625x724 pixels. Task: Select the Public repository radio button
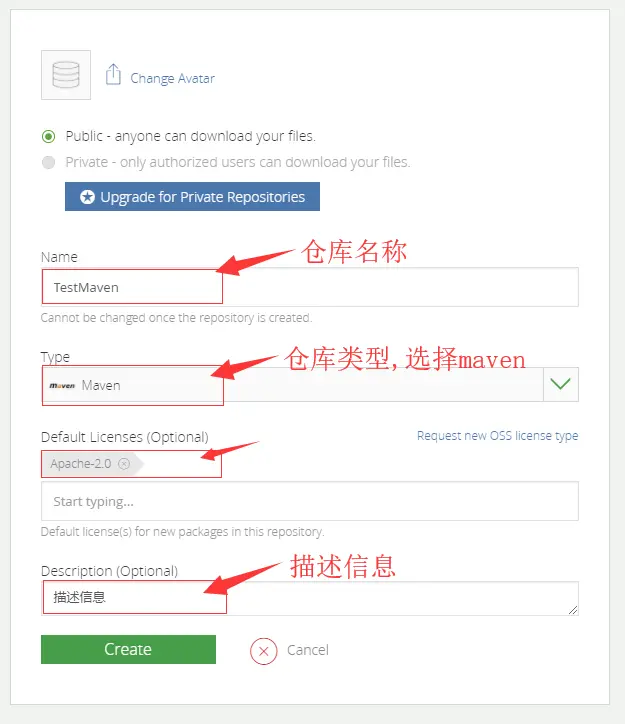point(48,137)
